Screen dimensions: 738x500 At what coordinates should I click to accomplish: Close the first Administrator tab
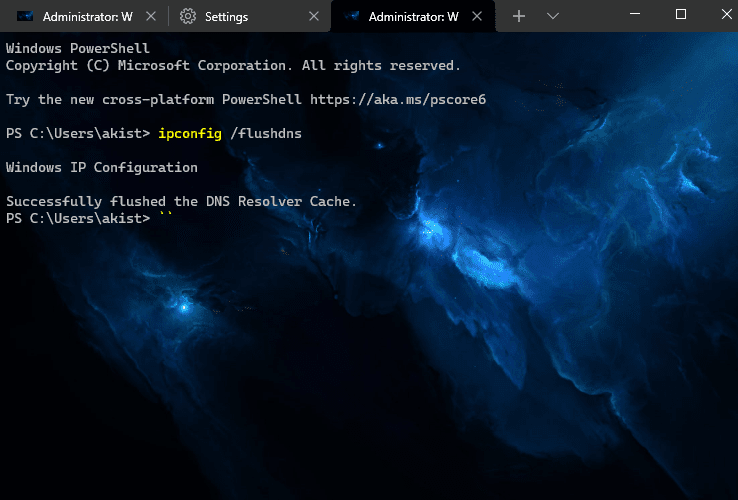click(151, 16)
